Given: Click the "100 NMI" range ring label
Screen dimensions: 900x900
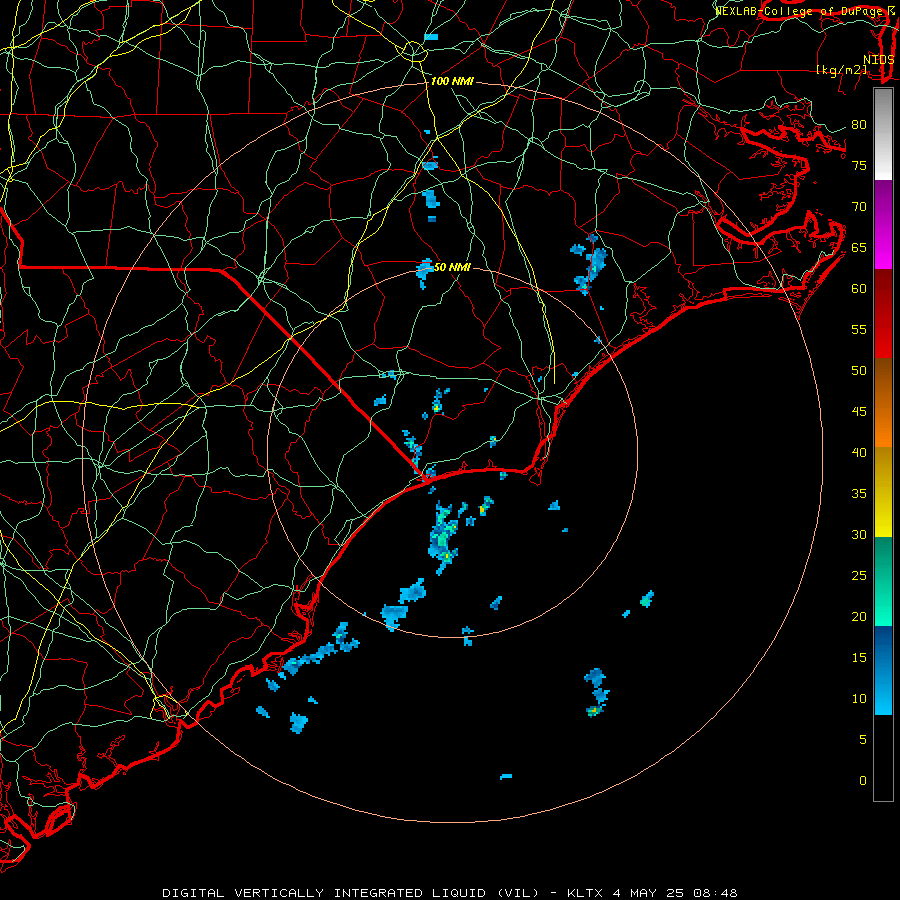Looking at the screenshot, I should coord(452,82).
